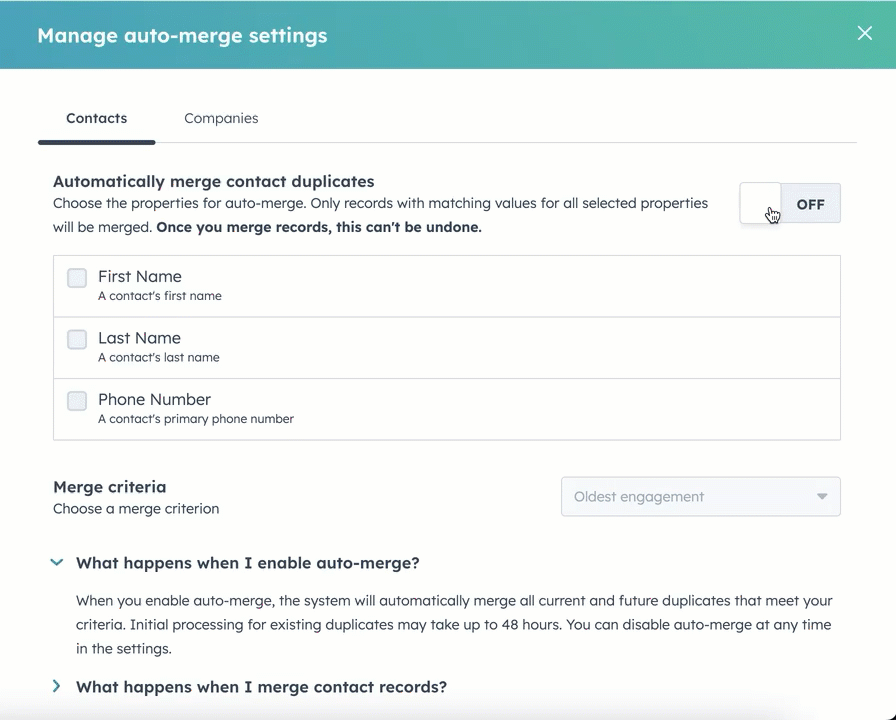Collapse the auto-merge explanation section chevron

57,562
